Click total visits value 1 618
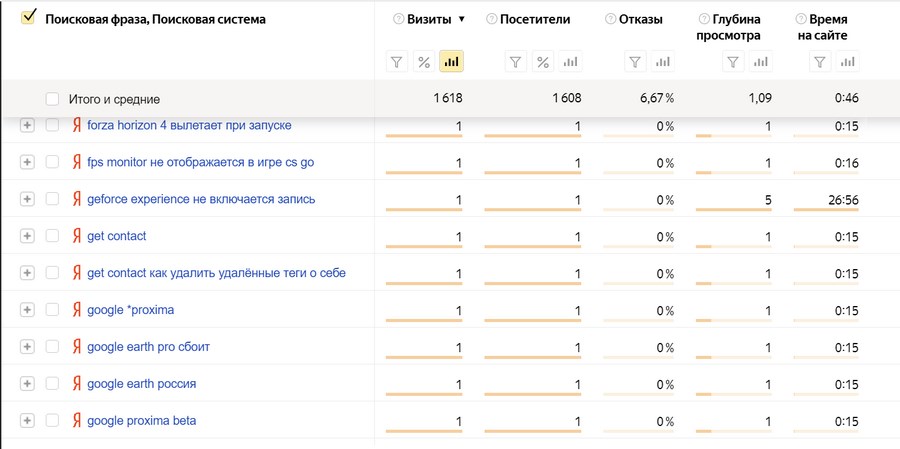900x449 pixels. (448, 99)
